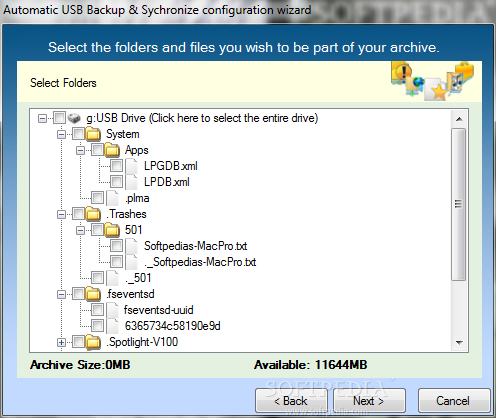Click the 501 folder icon
The image size is (496, 418).
point(112,230)
